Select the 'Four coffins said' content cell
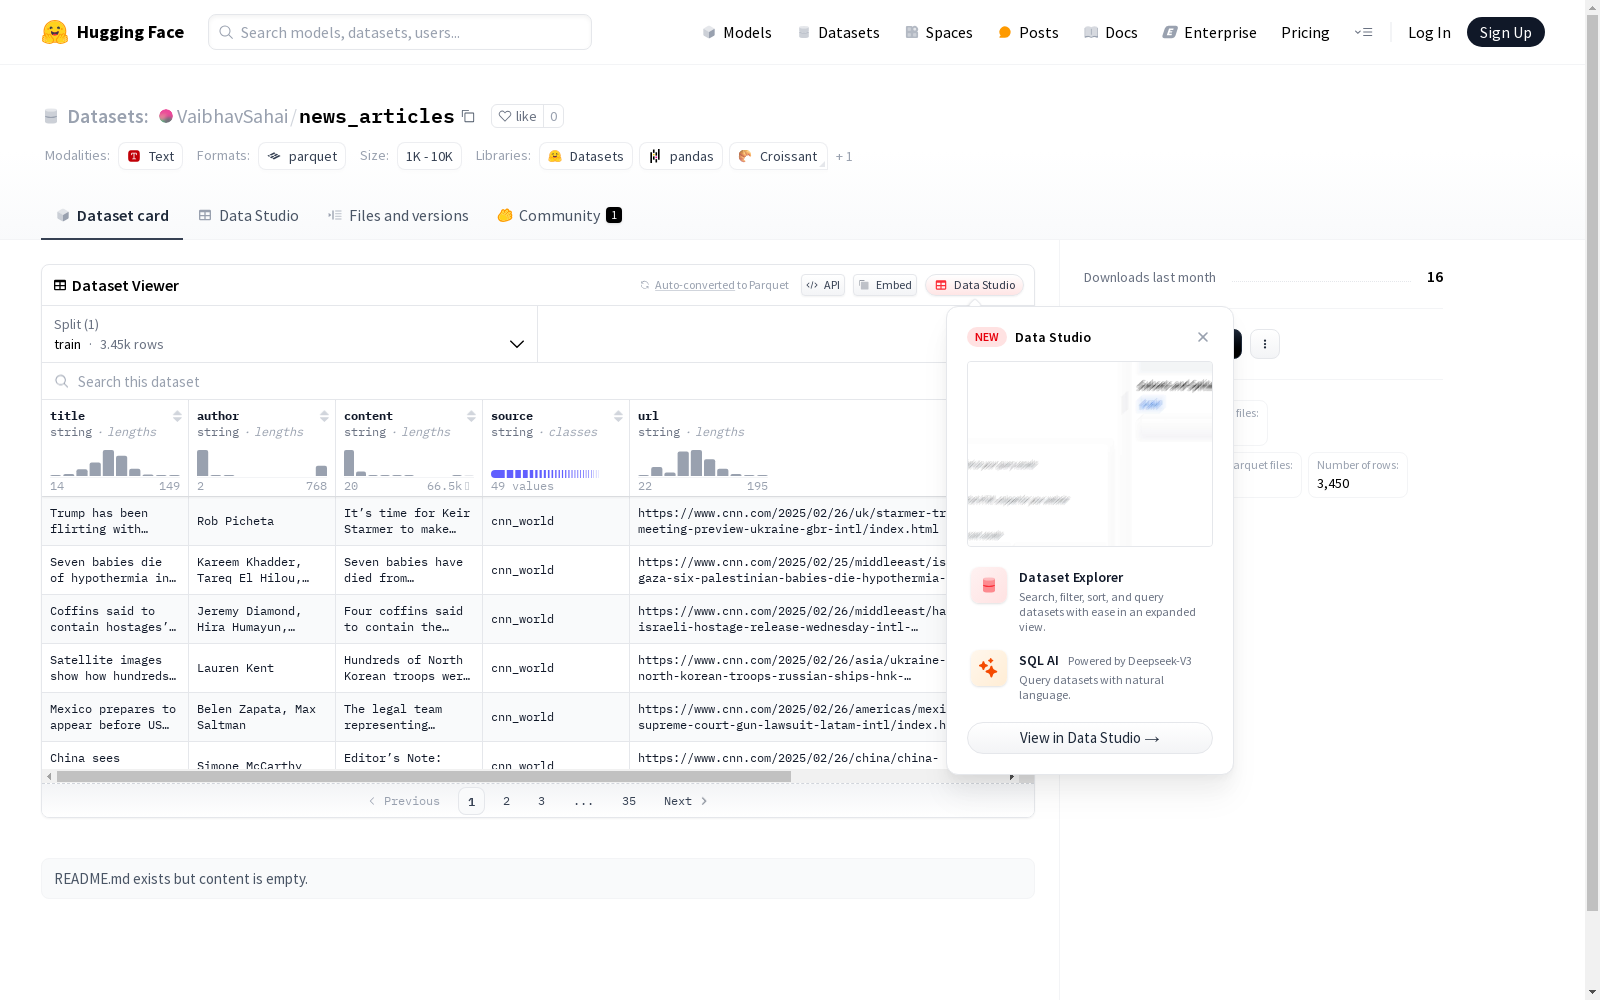Image resolution: width=1600 pixels, height=1000 pixels. coord(409,619)
